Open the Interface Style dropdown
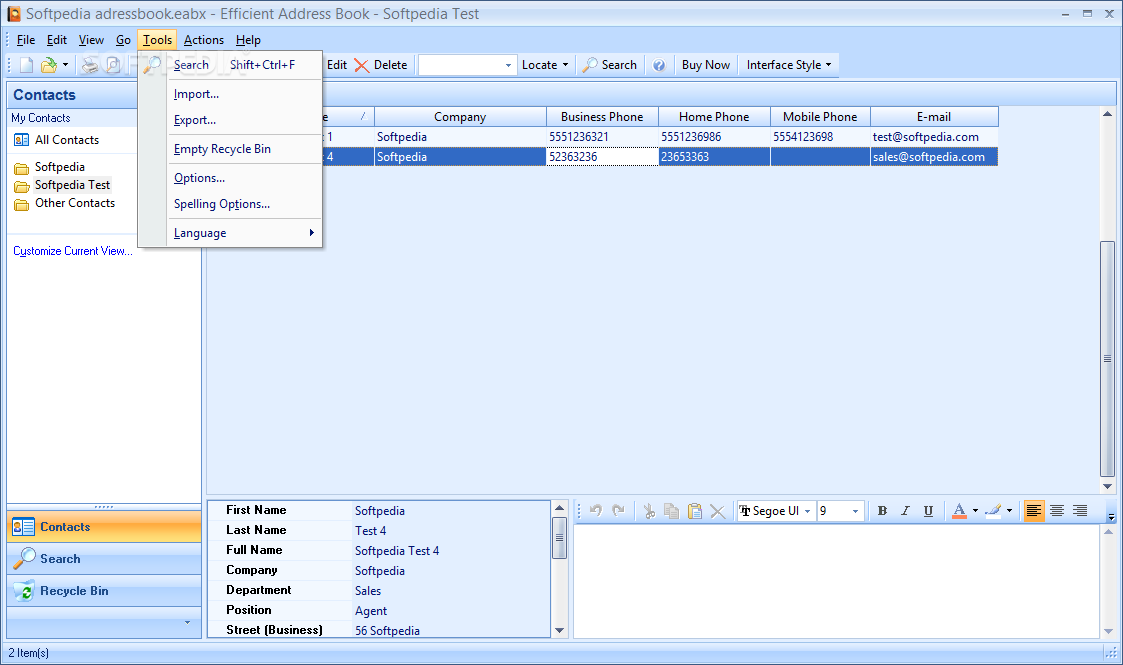 [789, 65]
